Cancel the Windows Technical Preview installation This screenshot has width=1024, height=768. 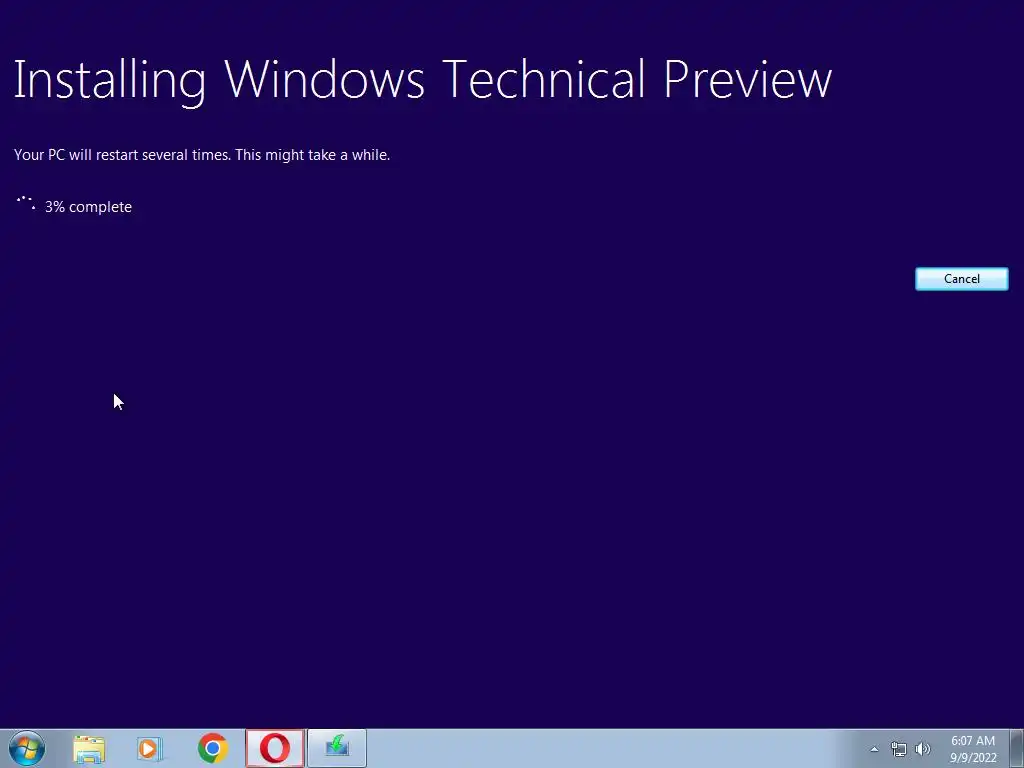tap(961, 279)
